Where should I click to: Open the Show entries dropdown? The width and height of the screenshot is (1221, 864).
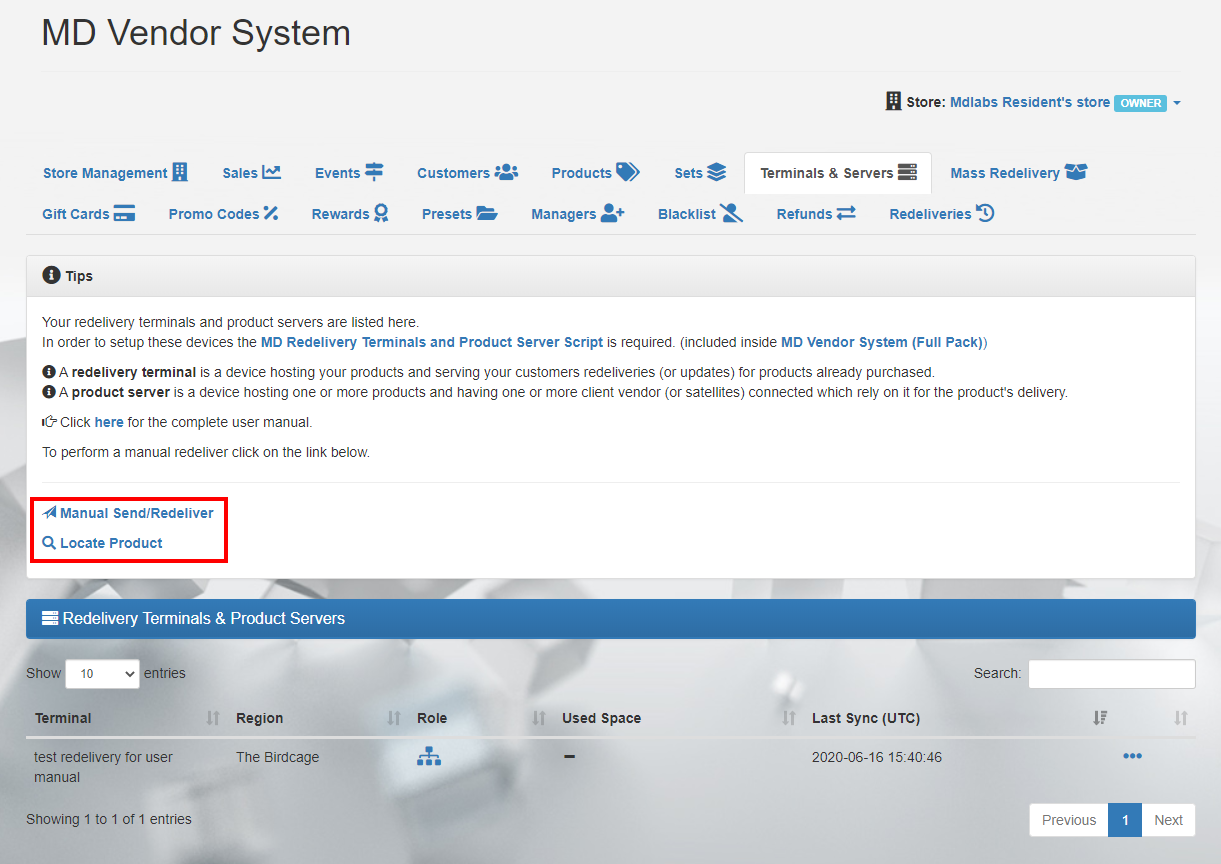pyautogui.click(x=102, y=673)
